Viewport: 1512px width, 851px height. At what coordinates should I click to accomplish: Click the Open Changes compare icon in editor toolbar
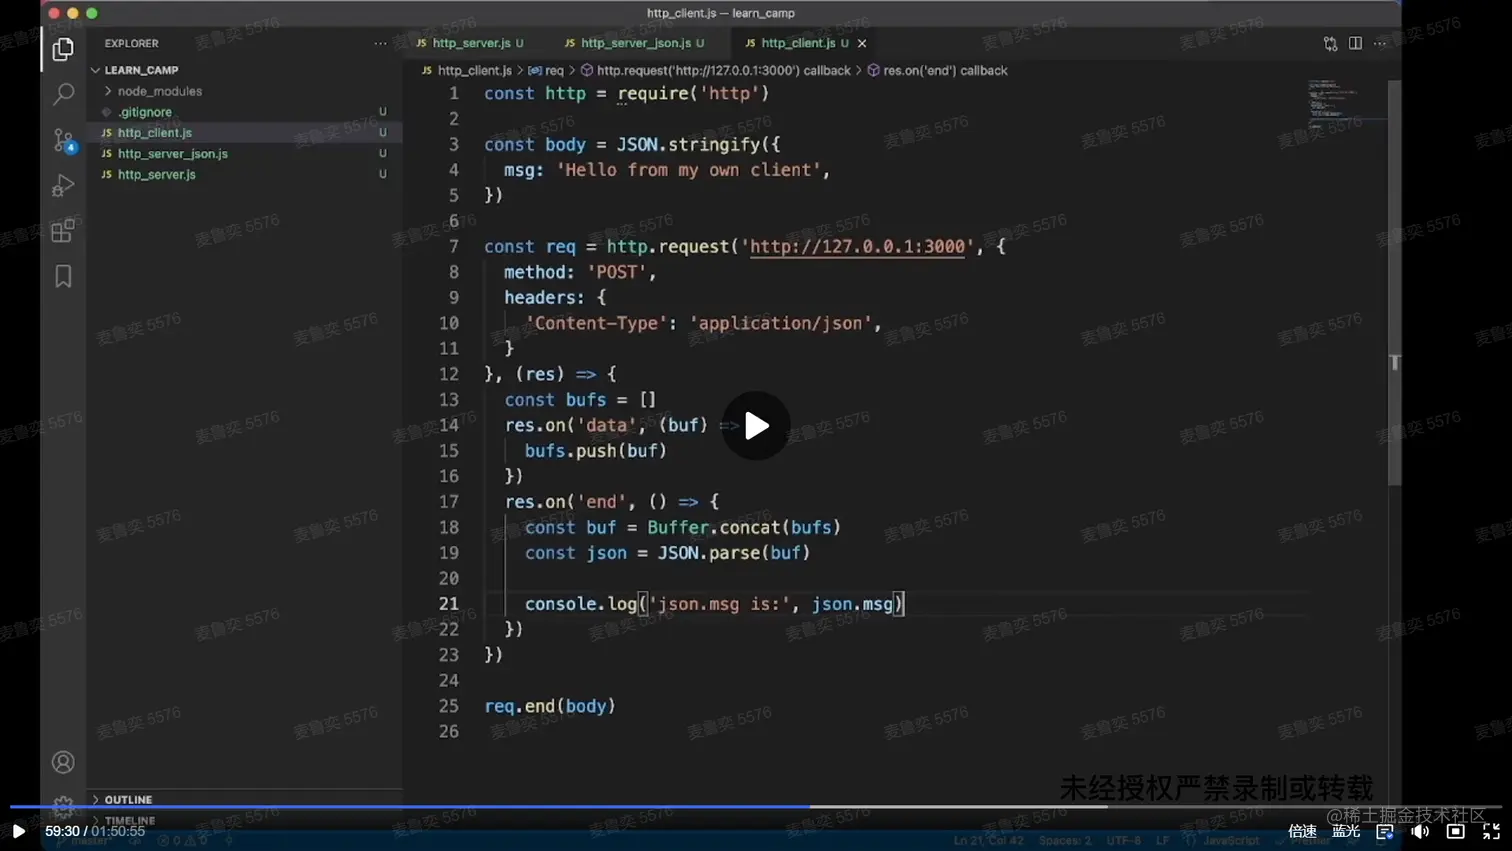pos(1330,44)
